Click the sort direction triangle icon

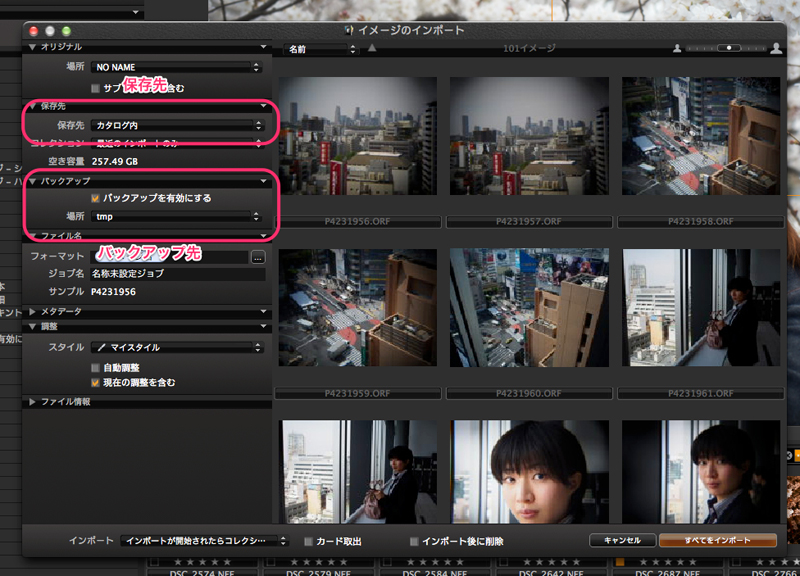point(373,48)
